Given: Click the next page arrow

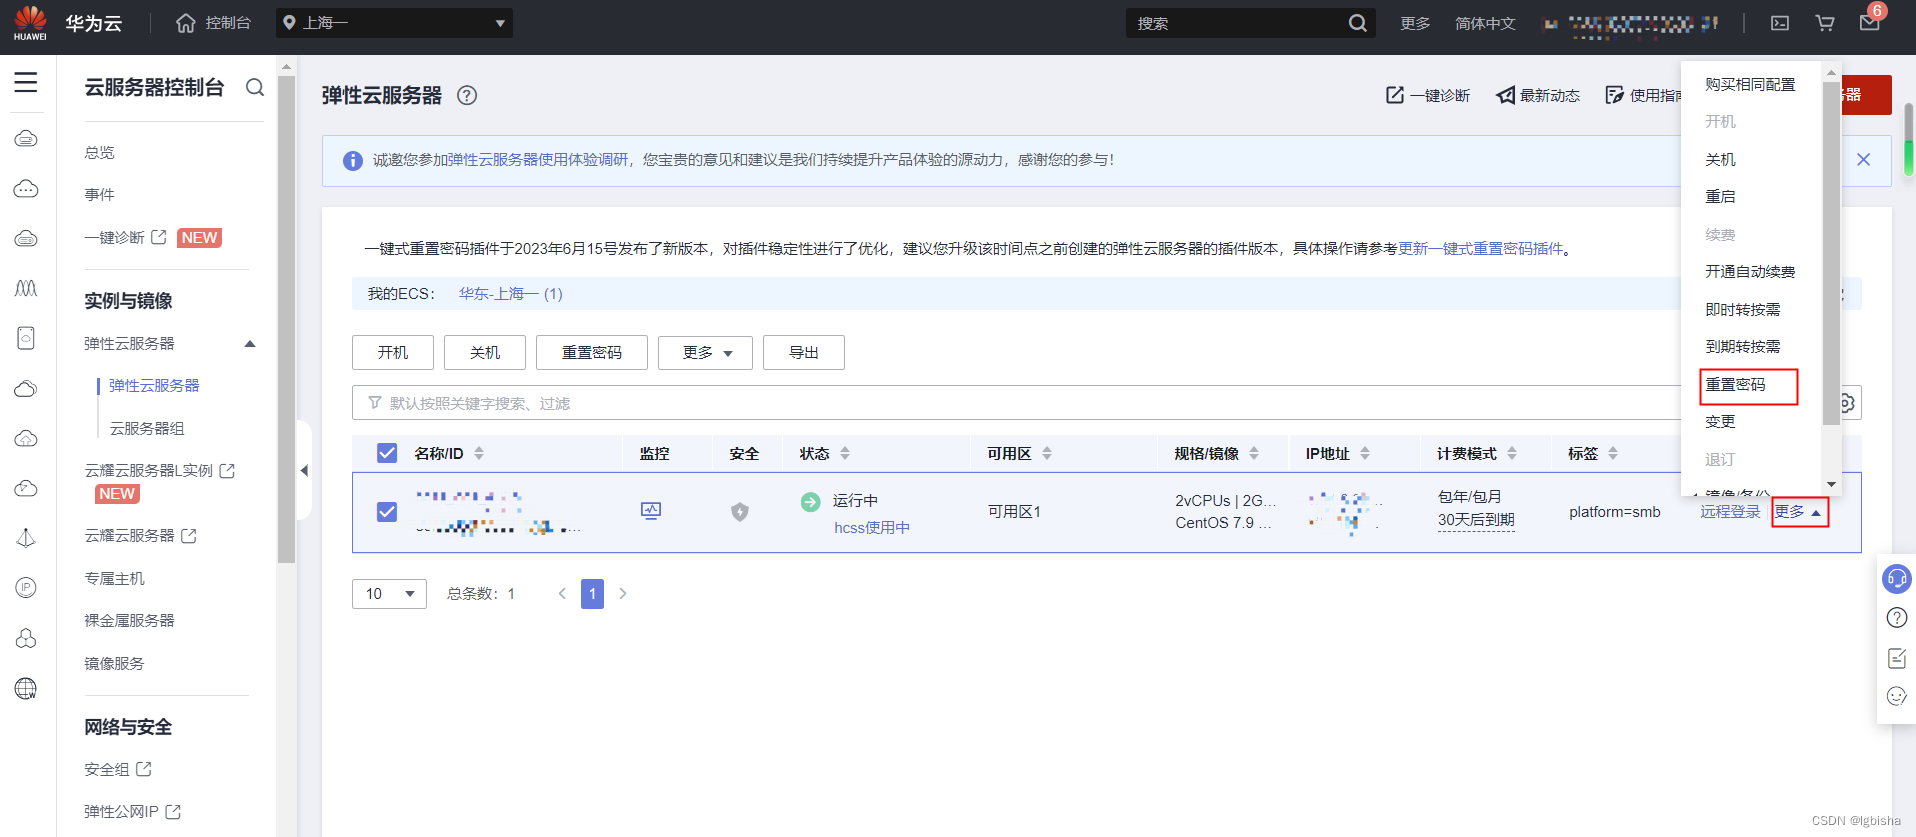Looking at the screenshot, I should [x=623, y=594].
